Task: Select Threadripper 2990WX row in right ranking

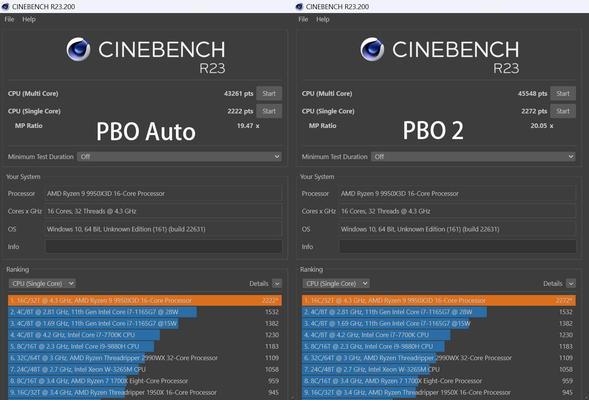Action: [x=439, y=358]
